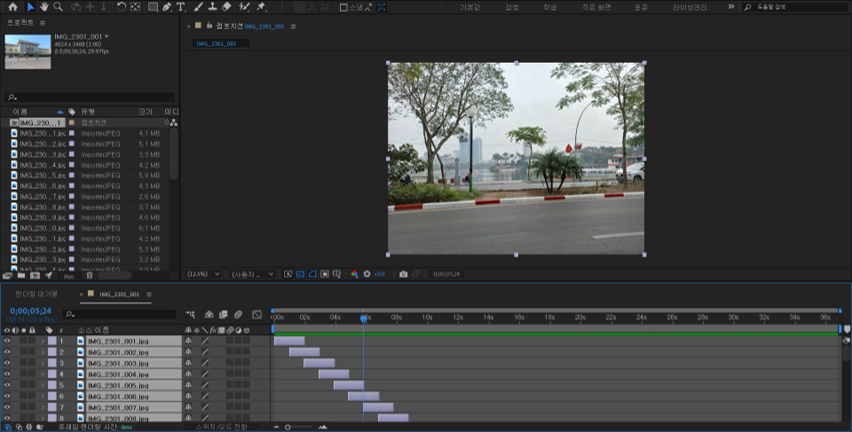This screenshot has width=852, height=432.
Task: Select the Zoom magnifier tool
Action: coord(58,7)
